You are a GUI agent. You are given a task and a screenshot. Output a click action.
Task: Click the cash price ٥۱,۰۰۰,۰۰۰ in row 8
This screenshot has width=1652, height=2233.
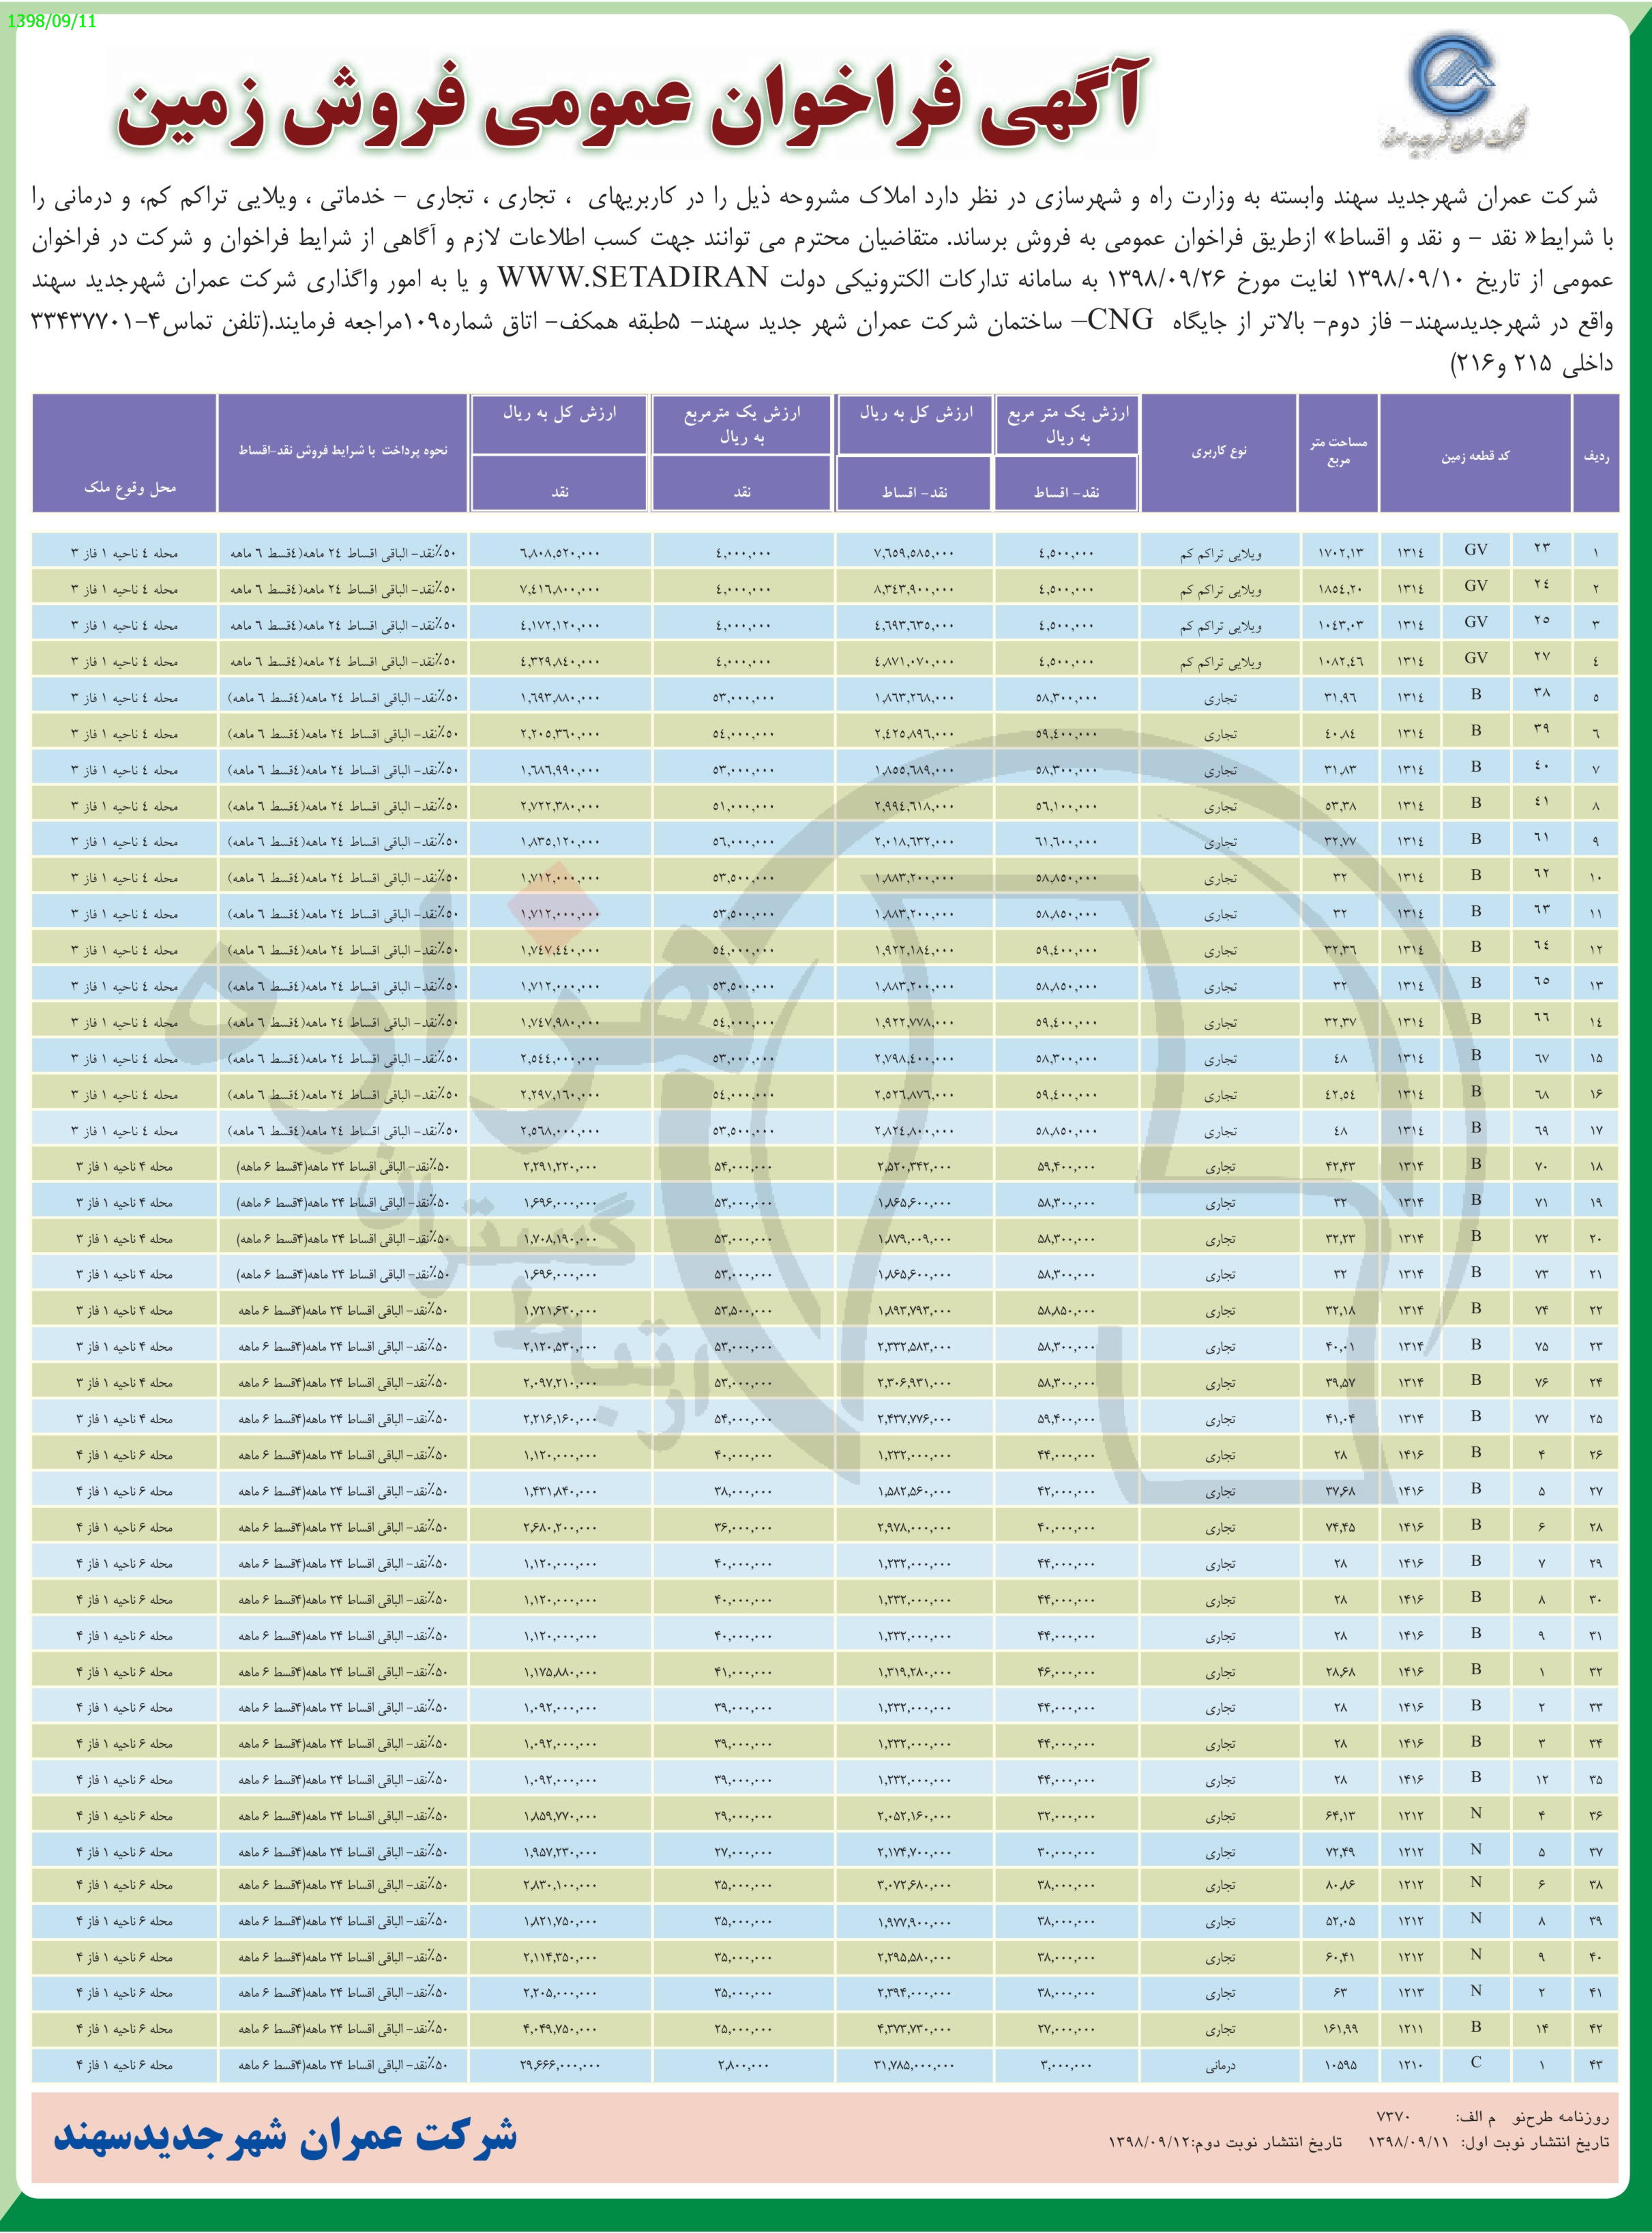743,806
